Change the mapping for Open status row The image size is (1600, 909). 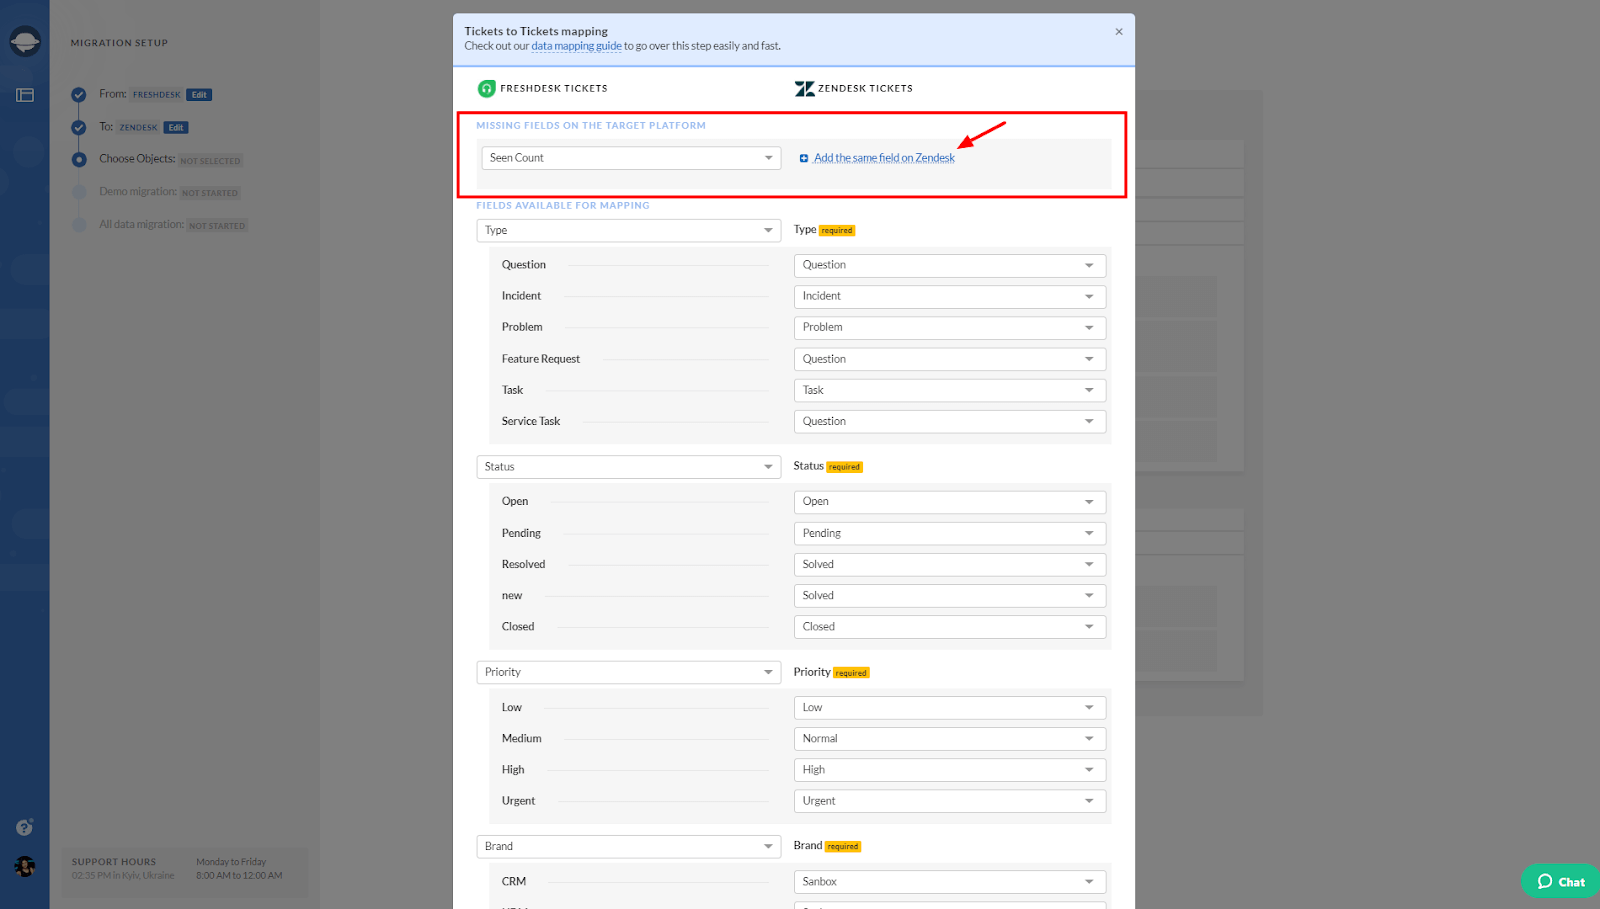[x=950, y=502]
